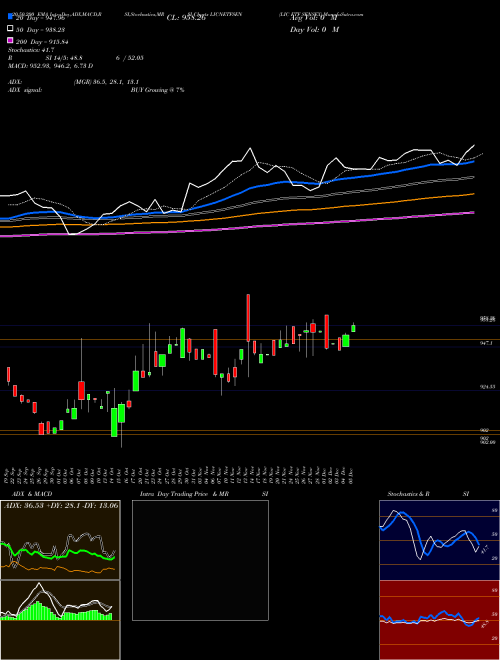Screen dimensions: 500x660
Task: Click the 'Intra Day Trading Price & MR' title
Action: (x=184, y=494)
